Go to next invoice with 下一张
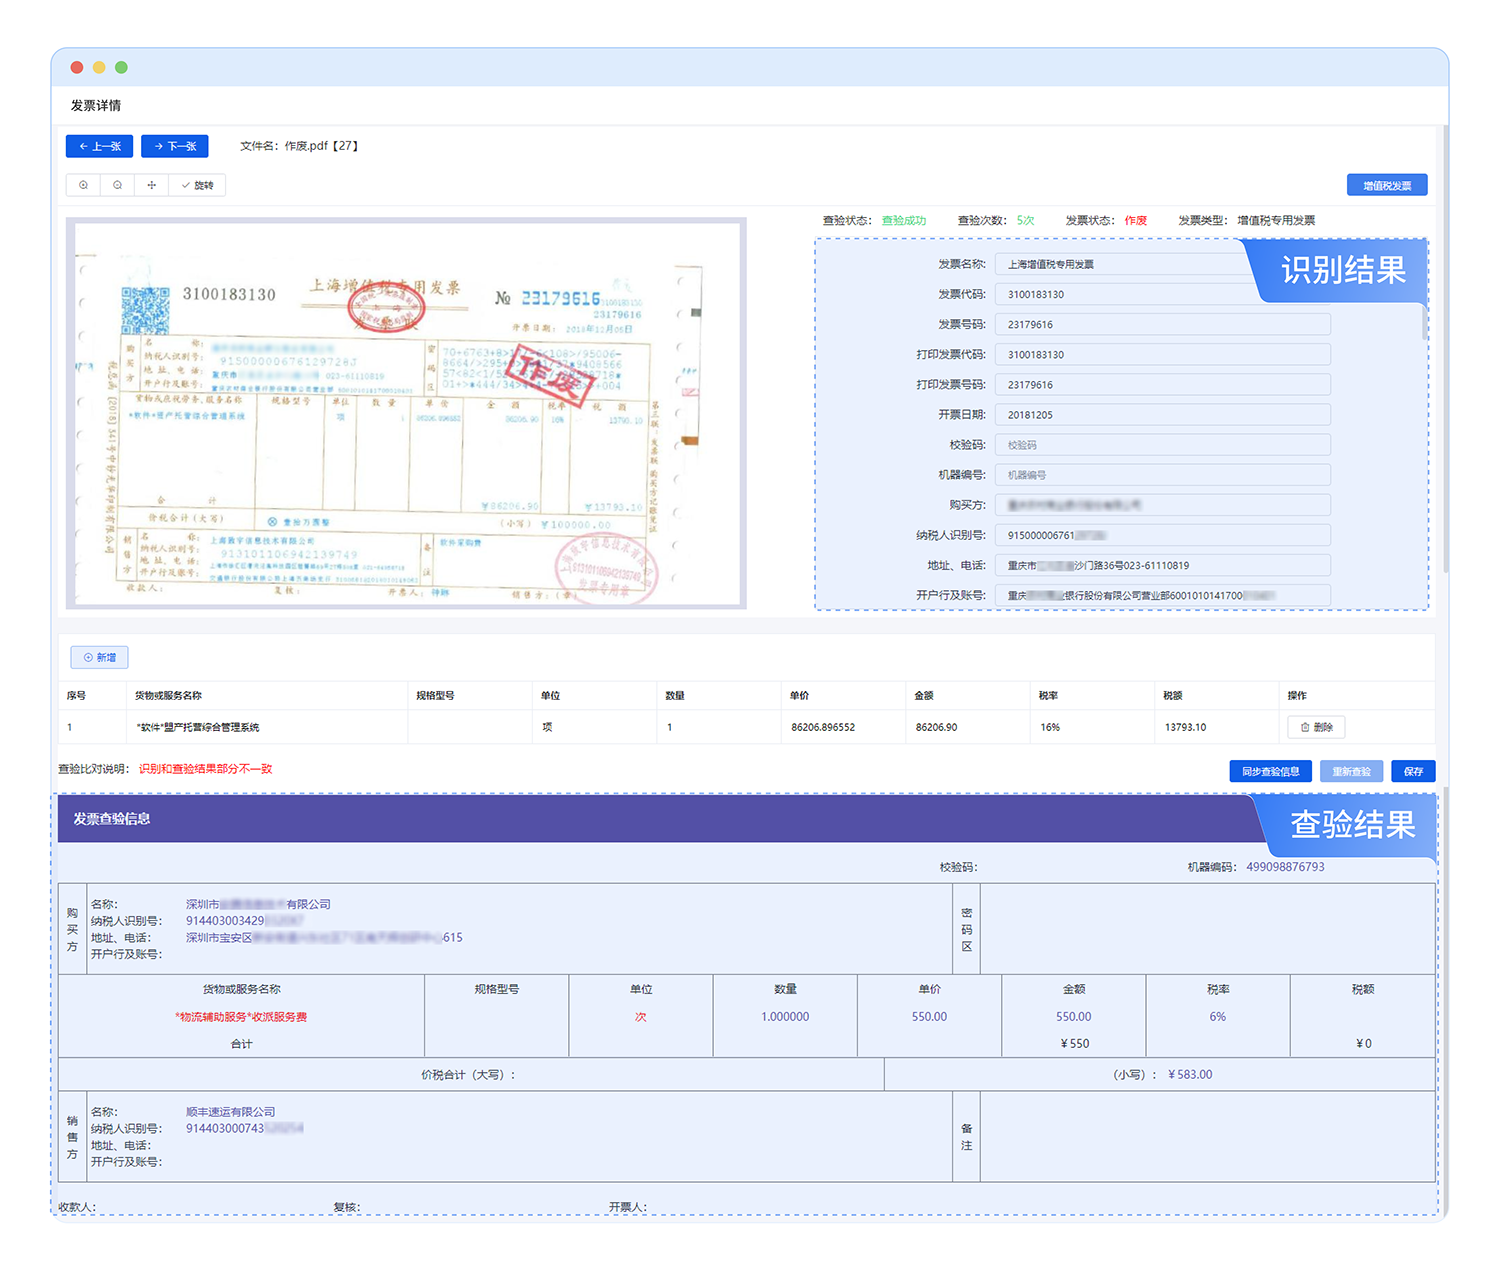 coord(175,146)
